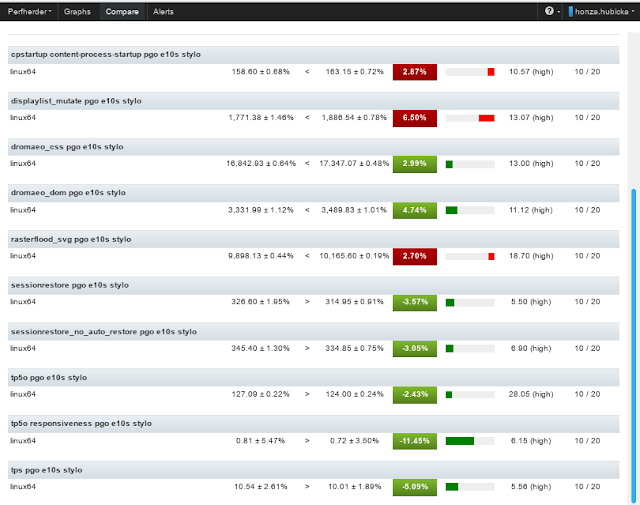This screenshot has height=505, width=640.
Task: Click base value 127.09 ± 0.22%
Action: 260,394
